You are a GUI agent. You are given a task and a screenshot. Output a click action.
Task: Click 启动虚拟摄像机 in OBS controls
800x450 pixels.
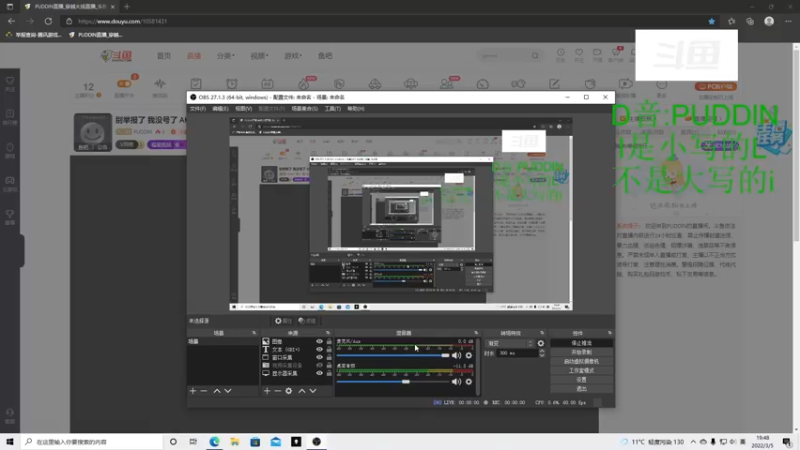coord(582,362)
